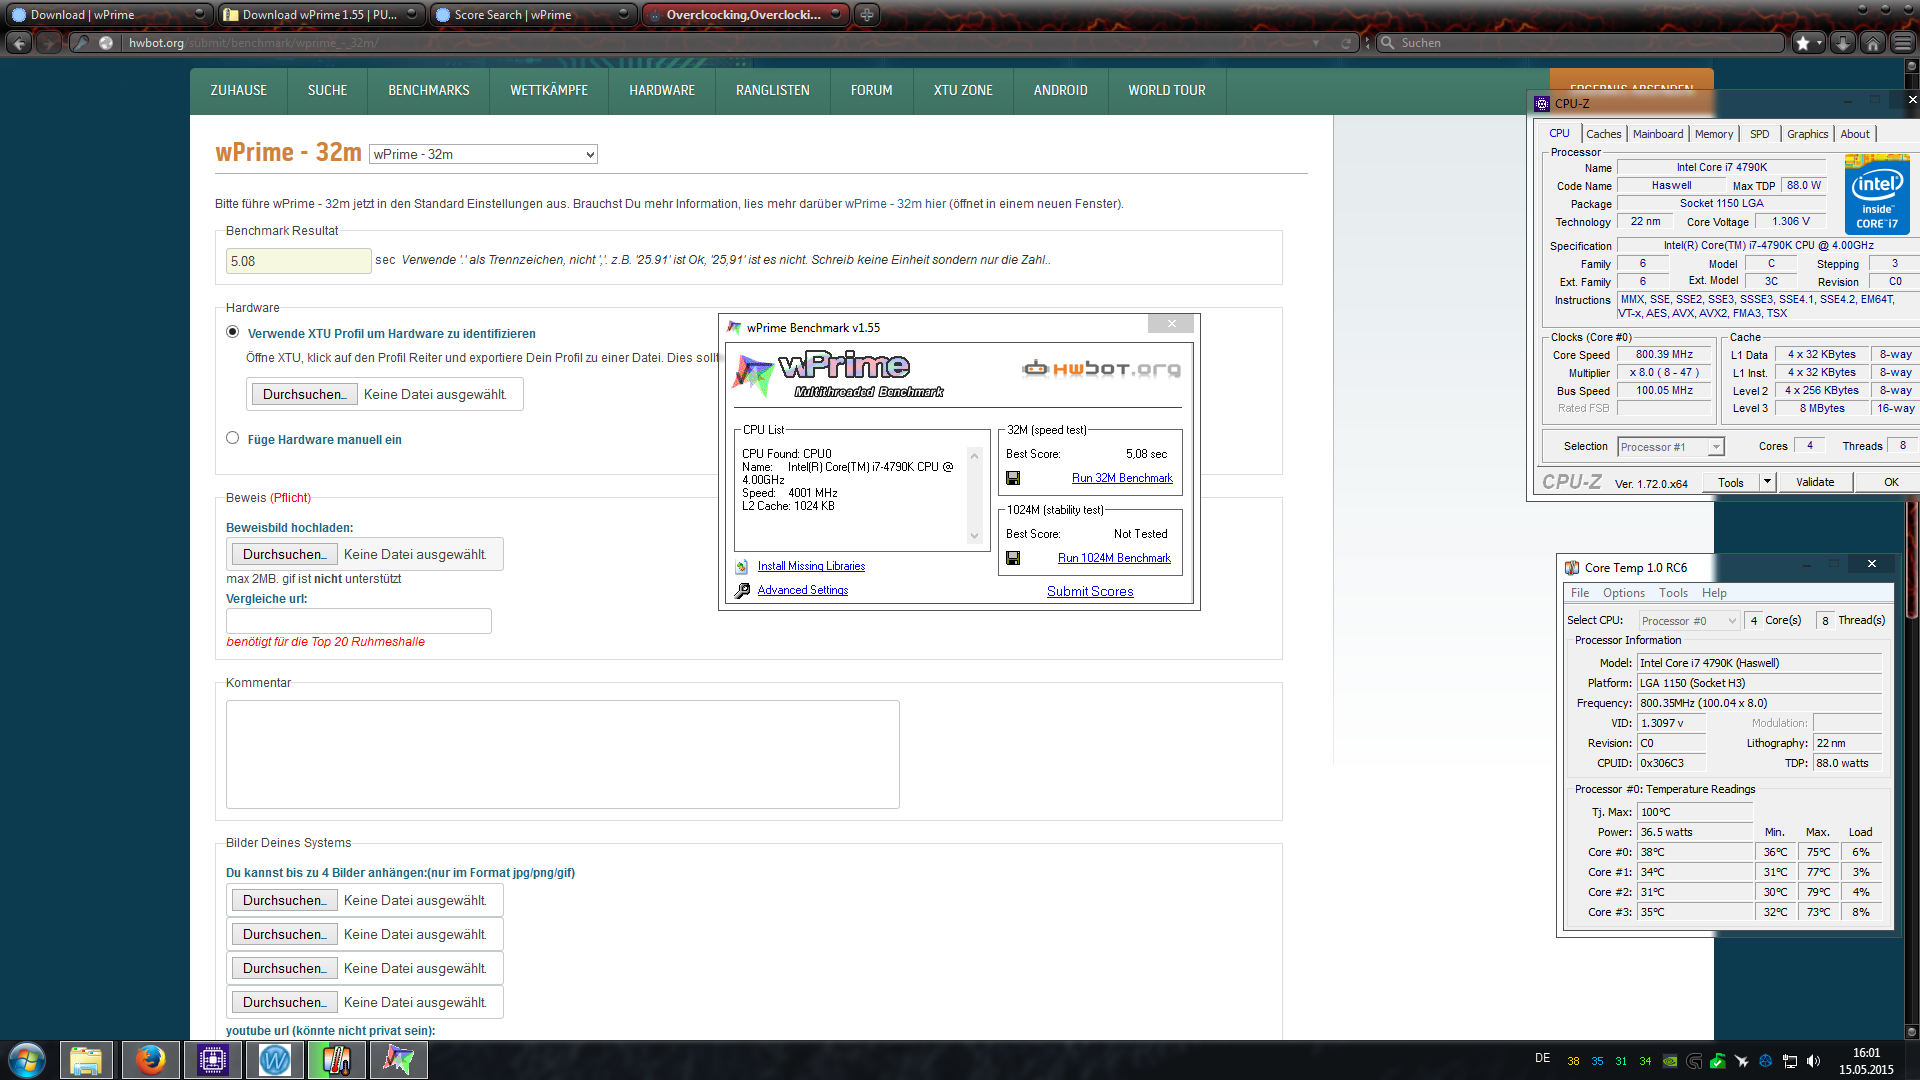Switch to Caches tab in CPU-Z
Screen dimensions: 1920x1080
[1603, 134]
